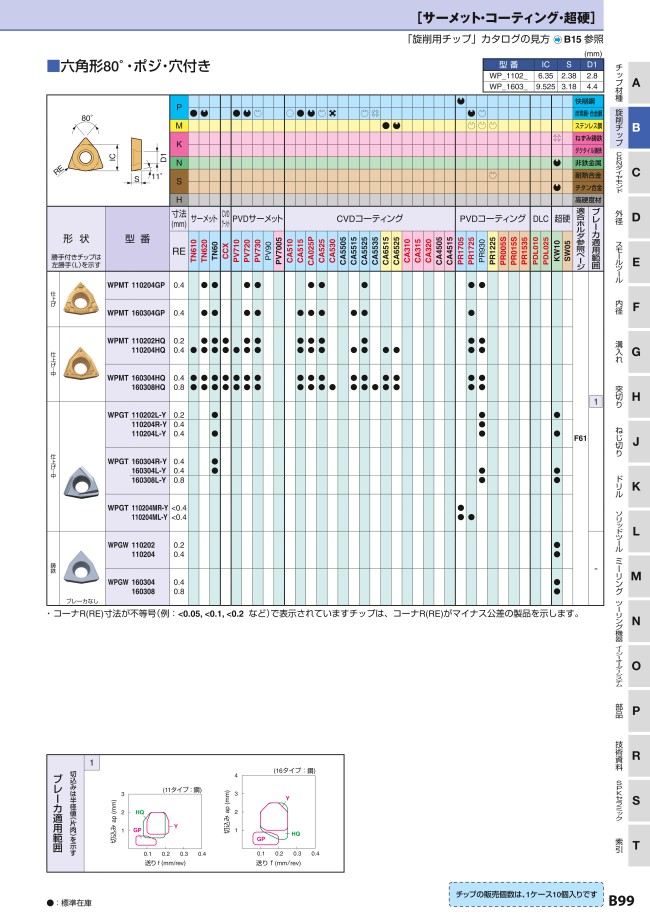Click the standard stock dot legend
The width and height of the screenshot is (650, 919).
coord(50,901)
